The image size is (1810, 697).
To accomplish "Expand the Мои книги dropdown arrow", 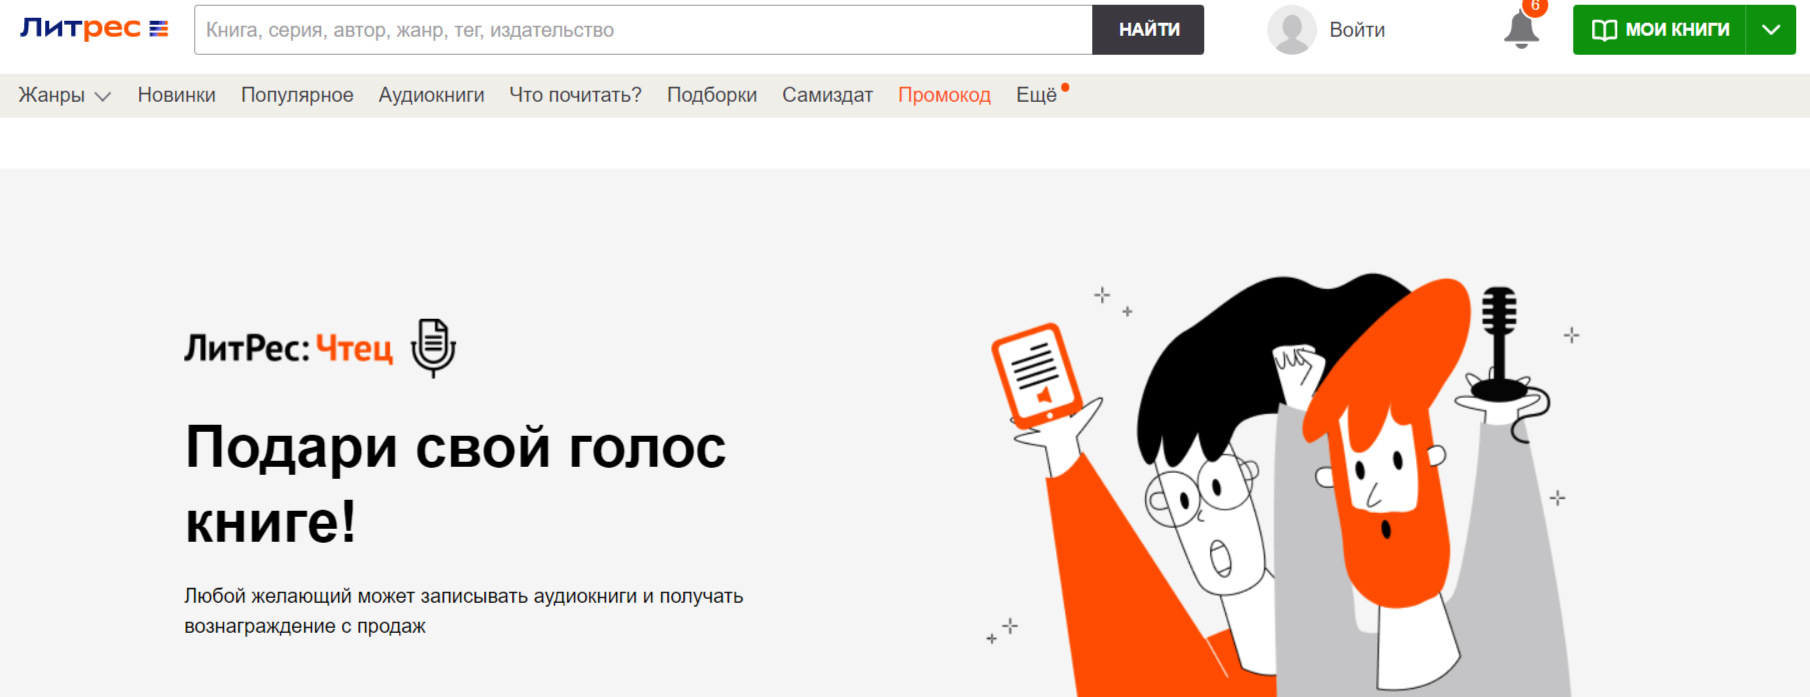I will point(1771,30).
